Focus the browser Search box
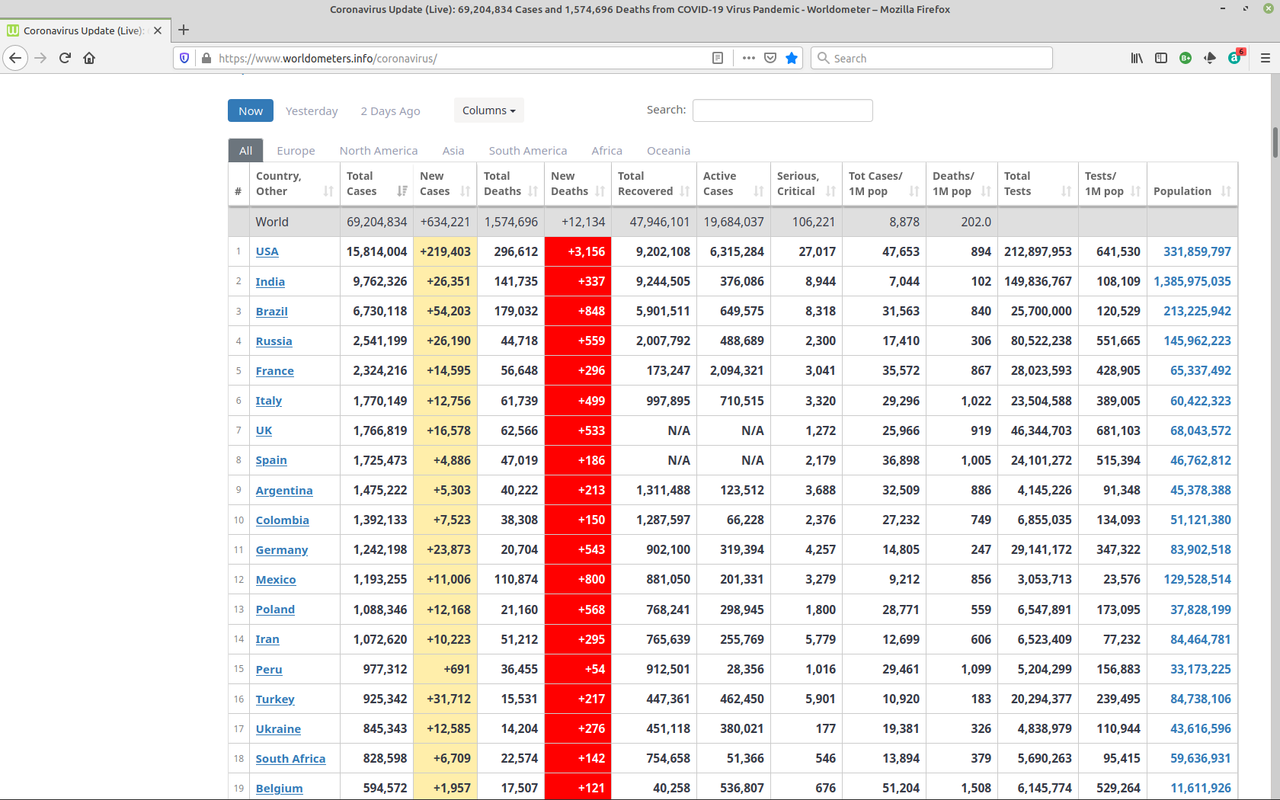The height and width of the screenshot is (800, 1280). [931, 58]
